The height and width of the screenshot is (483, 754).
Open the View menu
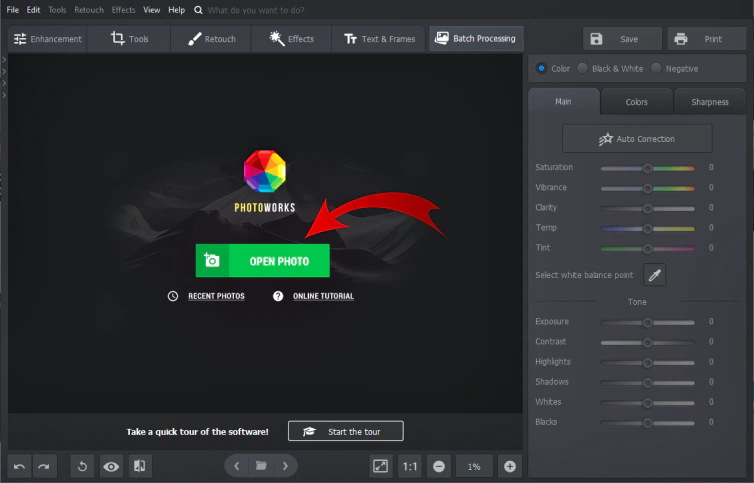pyautogui.click(x=151, y=10)
